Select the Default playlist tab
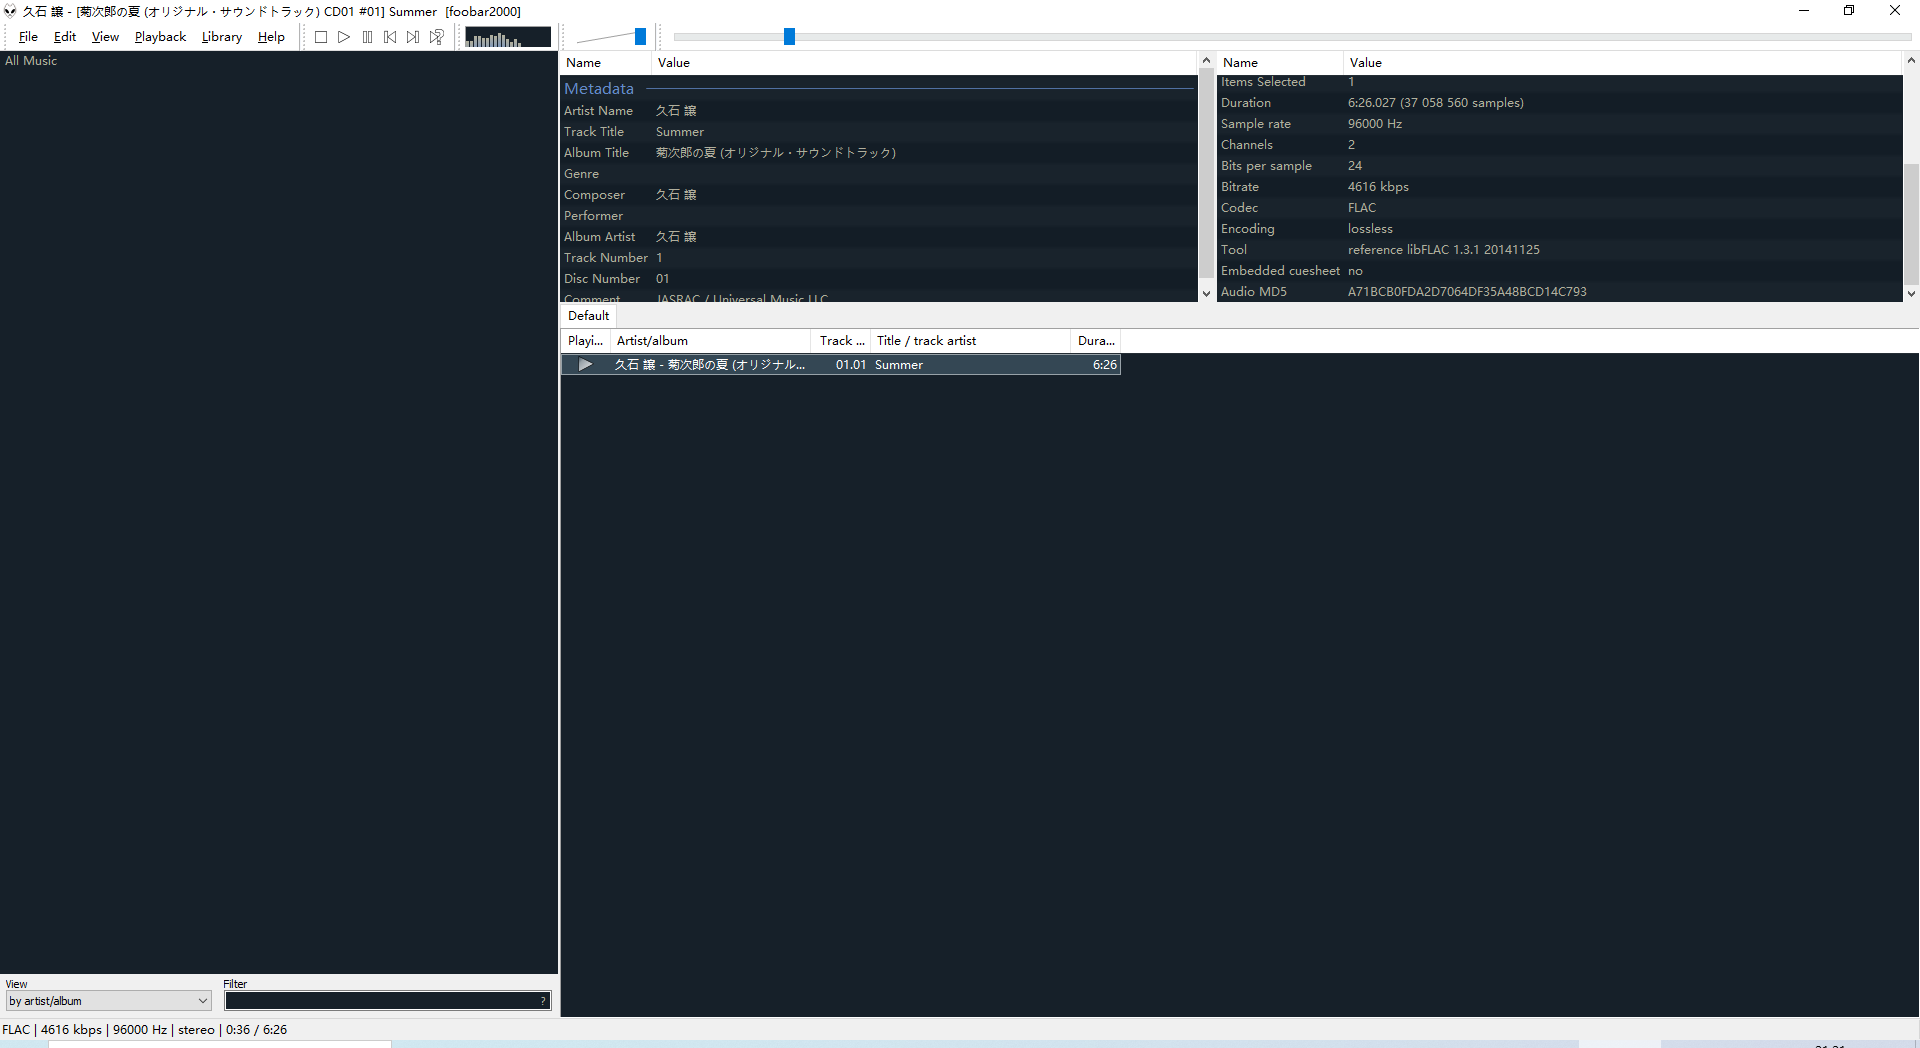Image resolution: width=1920 pixels, height=1048 pixels. pyautogui.click(x=588, y=316)
